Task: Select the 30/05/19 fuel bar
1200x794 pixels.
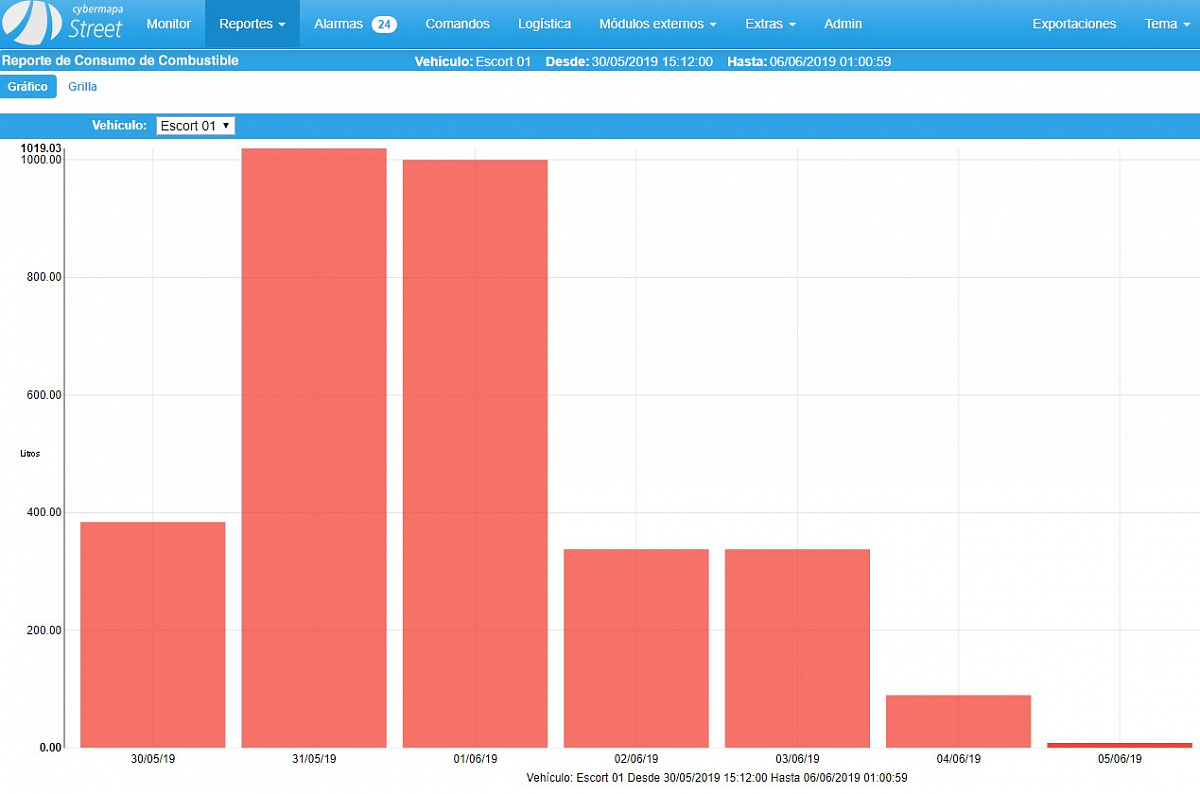Action: 152,634
